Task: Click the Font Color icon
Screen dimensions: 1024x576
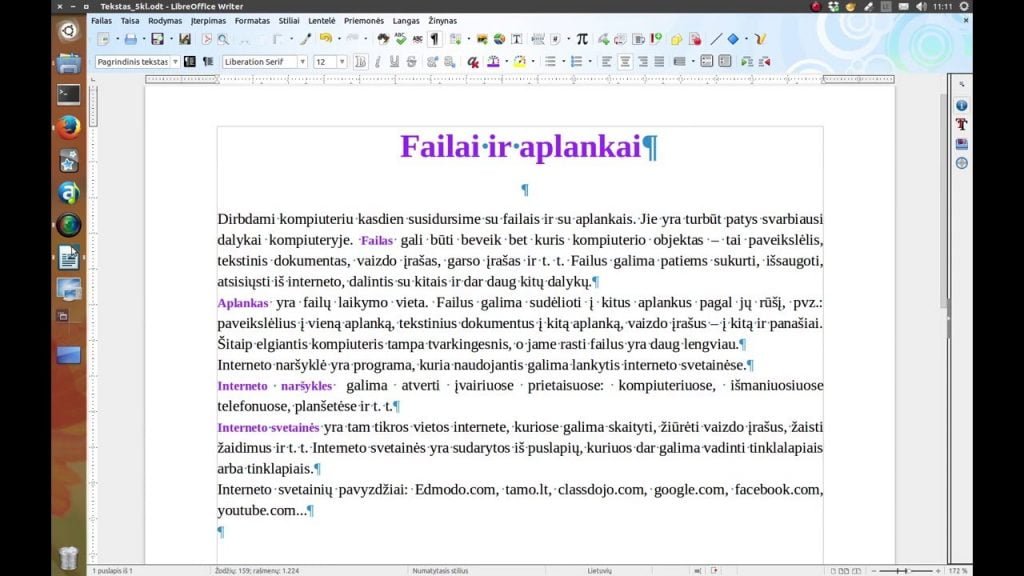Action: pyautogui.click(x=494, y=62)
